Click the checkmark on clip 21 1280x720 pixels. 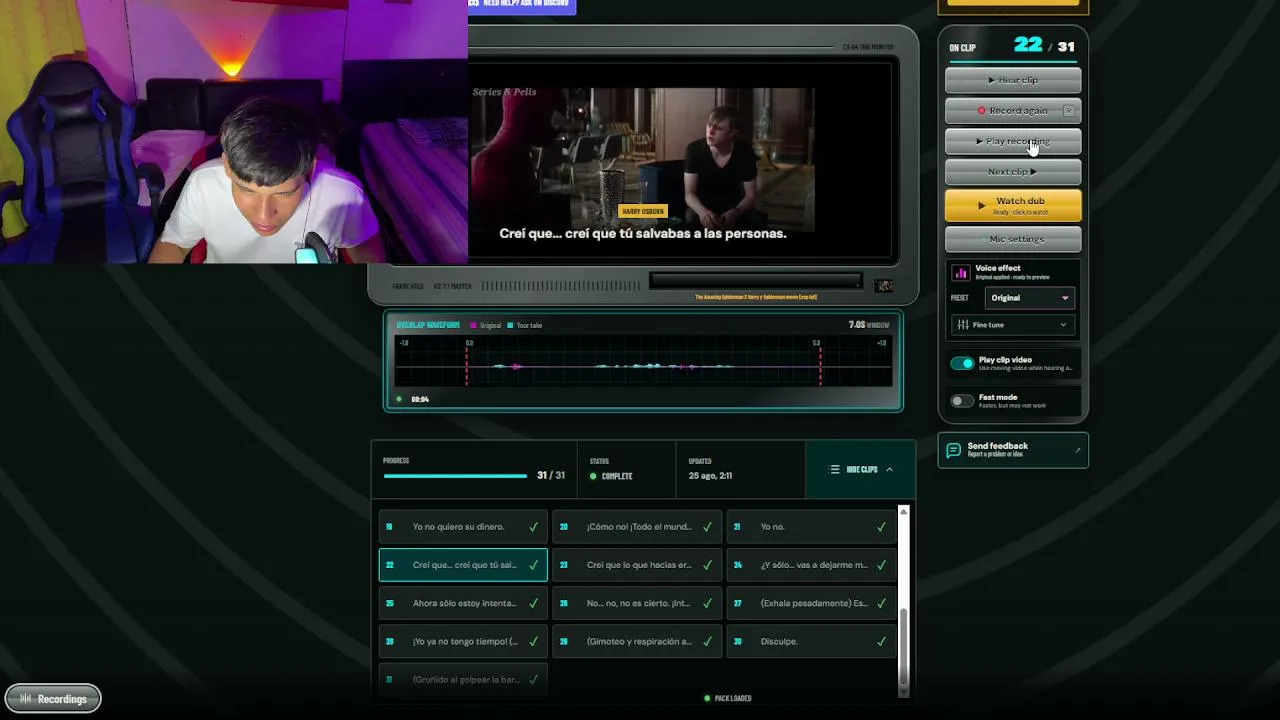click(x=881, y=527)
